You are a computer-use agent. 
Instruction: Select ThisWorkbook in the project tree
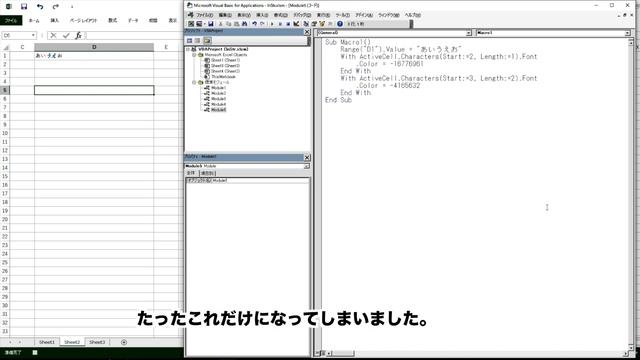click(223, 77)
